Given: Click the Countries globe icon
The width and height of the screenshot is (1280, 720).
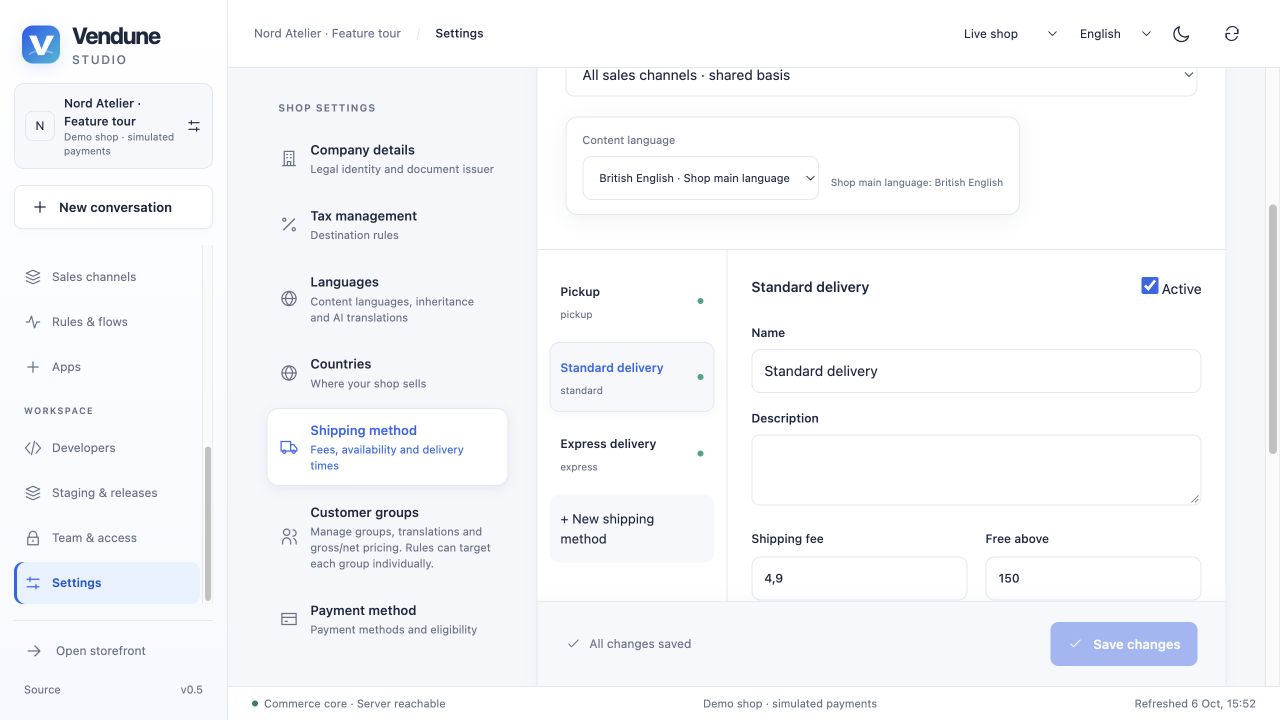Looking at the screenshot, I should [x=289, y=373].
